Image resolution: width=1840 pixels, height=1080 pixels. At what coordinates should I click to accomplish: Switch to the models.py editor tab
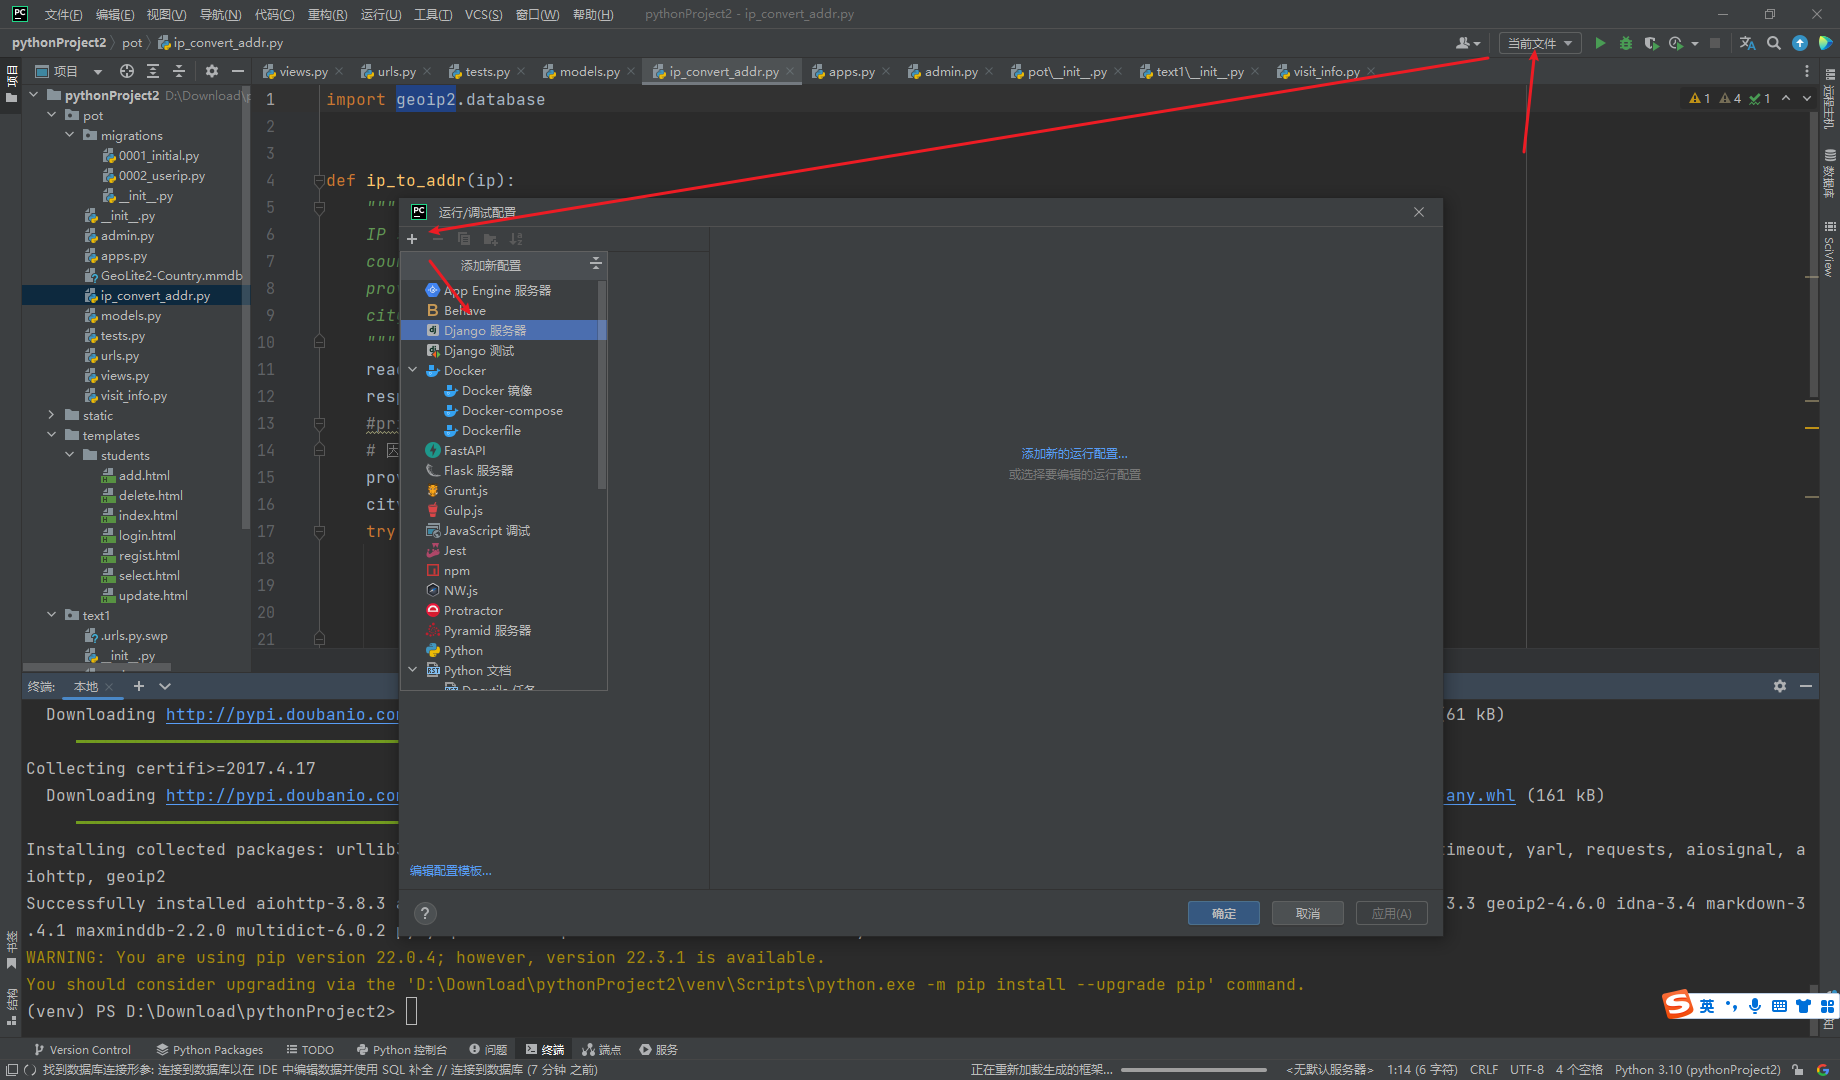[x=589, y=71]
